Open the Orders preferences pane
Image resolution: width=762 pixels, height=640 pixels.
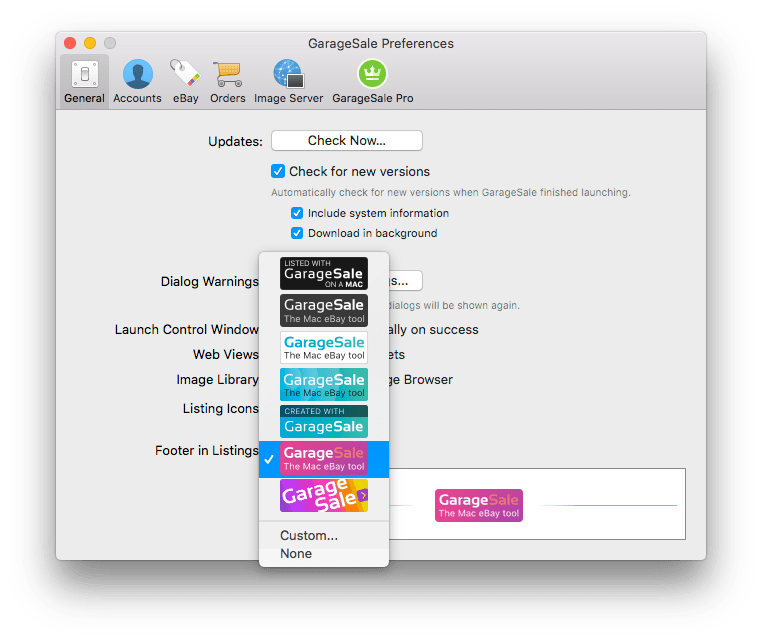point(228,81)
